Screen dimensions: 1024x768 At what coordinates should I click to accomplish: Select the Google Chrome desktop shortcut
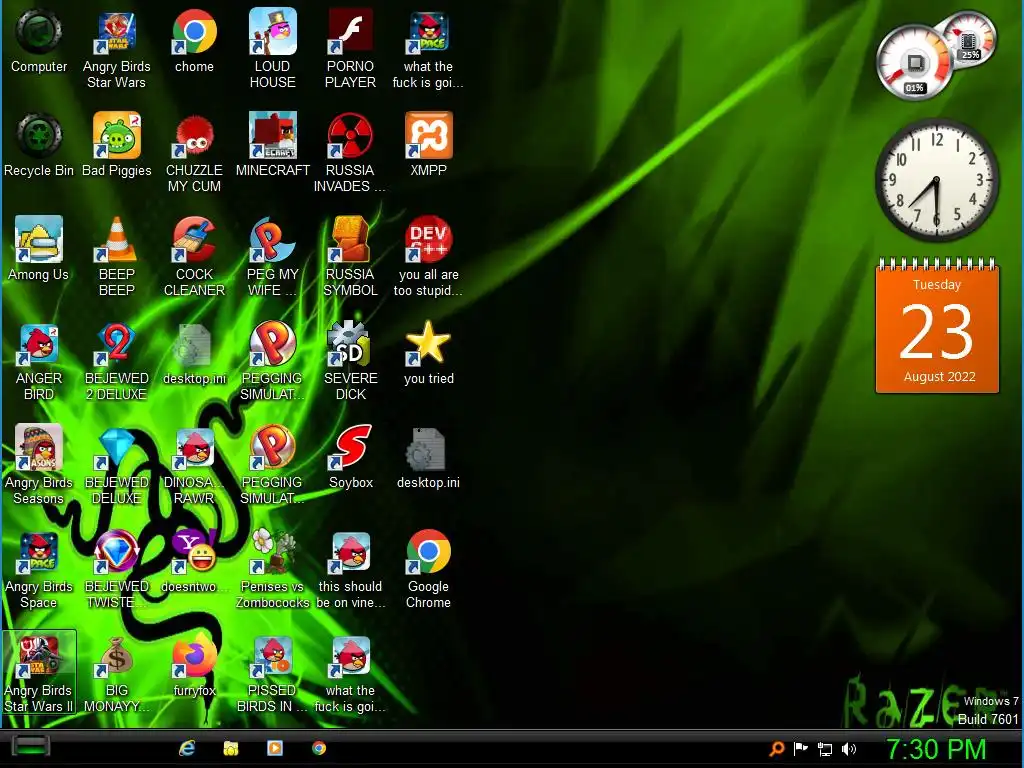[x=428, y=569]
